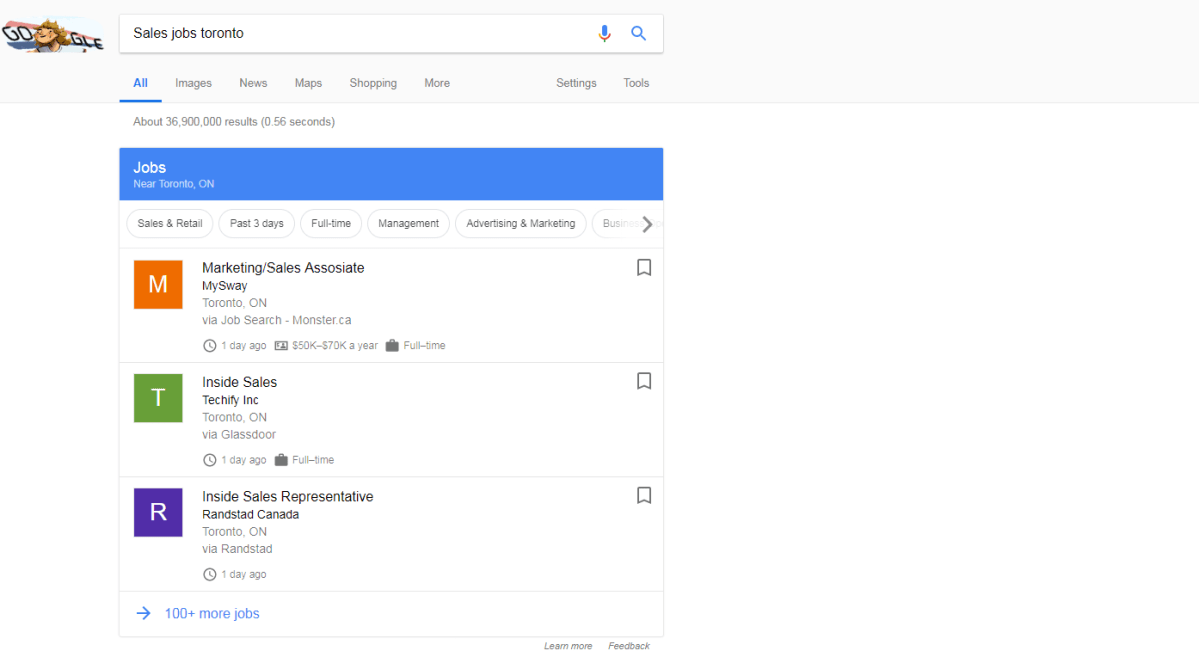This screenshot has width=1199, height=657.
Task: Click clock icon on MySway listing
Action: coord(210,346)
